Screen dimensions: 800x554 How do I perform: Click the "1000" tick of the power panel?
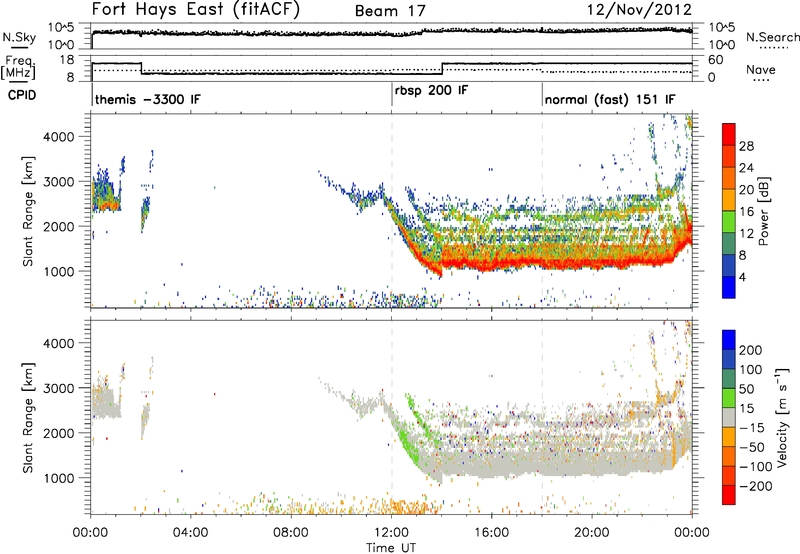pyautogui.click(x=59, y=271)
